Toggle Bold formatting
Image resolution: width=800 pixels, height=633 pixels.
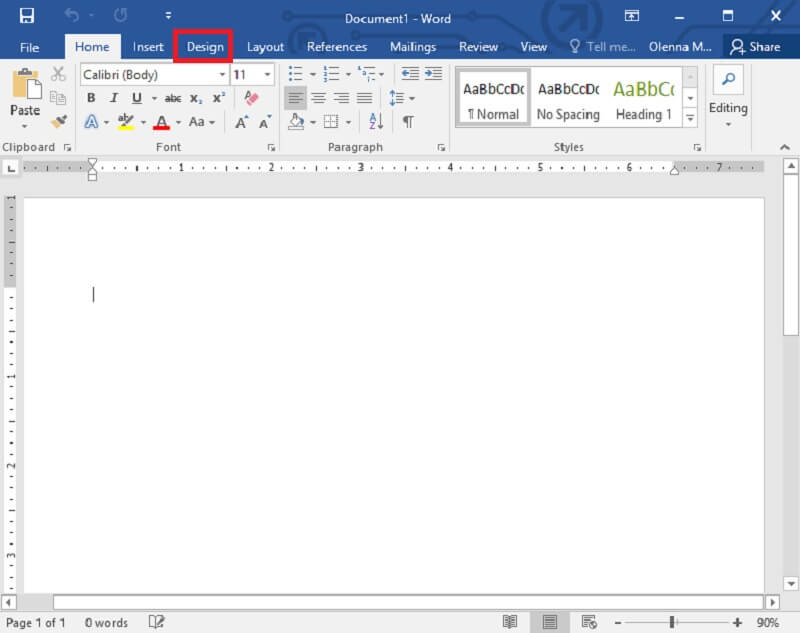coord(91,98)
